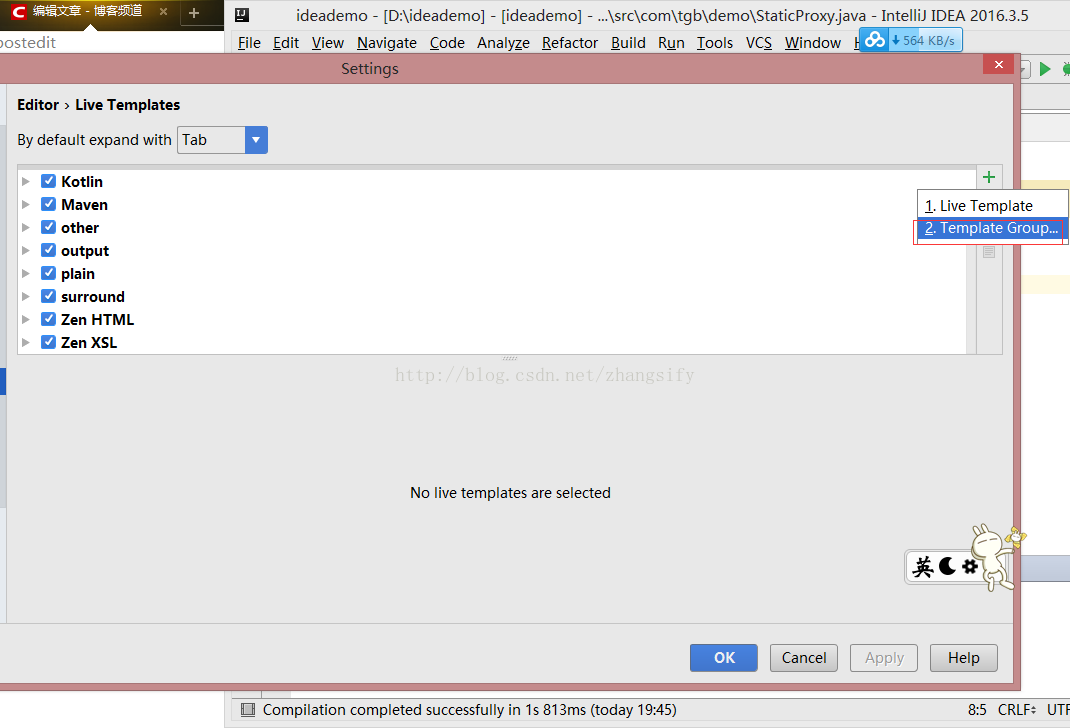The height and width of the screenshot is (728, 1070).
Task: Switch to the 编辑文章 browser tab
Action: pyautogui.click(x=87, y=12)
